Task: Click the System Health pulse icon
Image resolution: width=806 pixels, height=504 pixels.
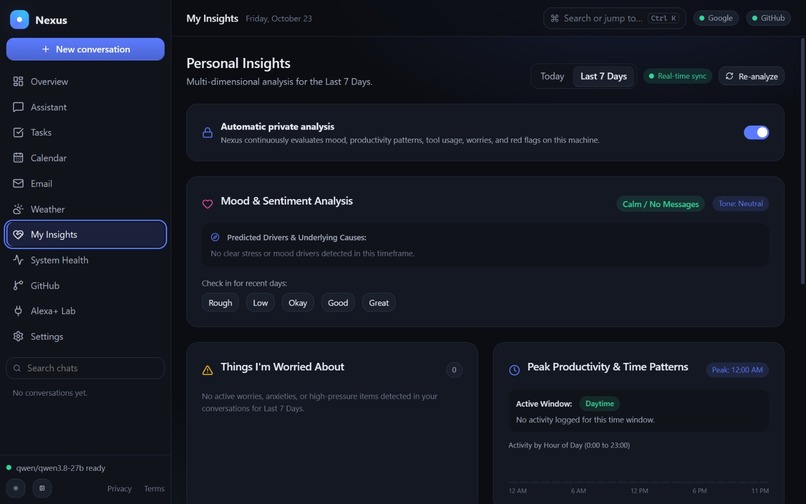Action: tap(18, 260)
